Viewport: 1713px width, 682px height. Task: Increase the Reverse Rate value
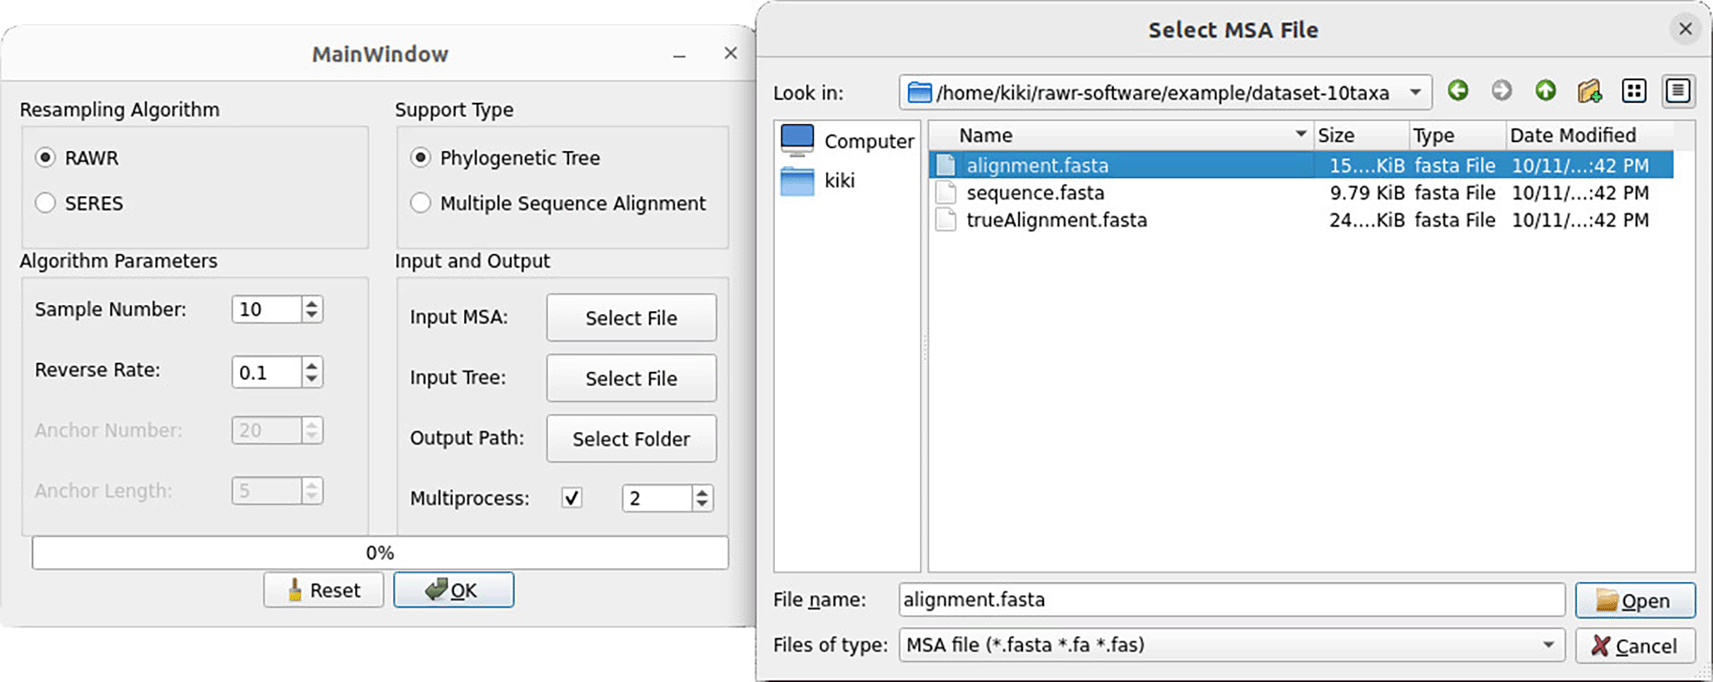(x=312, y=365)
